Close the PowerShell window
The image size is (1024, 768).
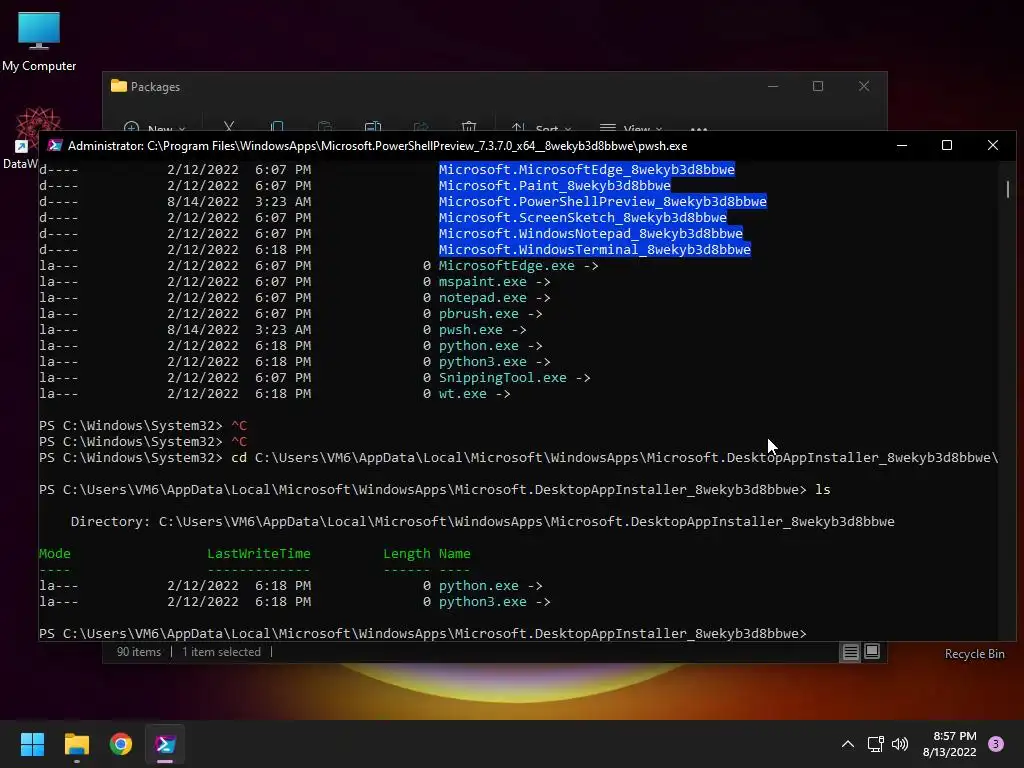993,145
